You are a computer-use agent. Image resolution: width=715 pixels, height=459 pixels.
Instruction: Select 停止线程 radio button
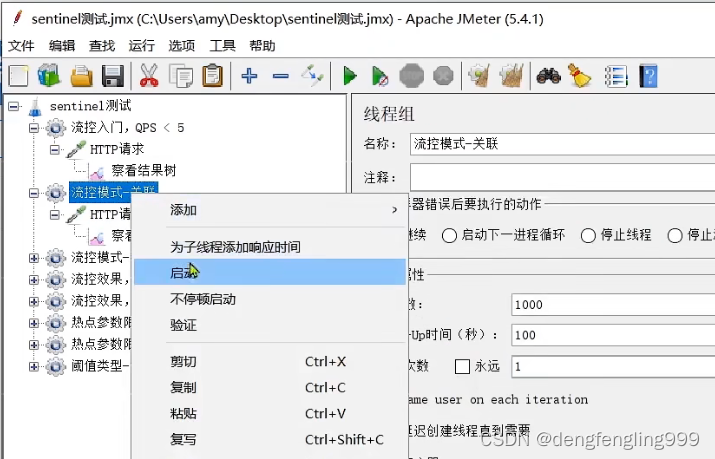pyautogui.click(x=588, y=236)
